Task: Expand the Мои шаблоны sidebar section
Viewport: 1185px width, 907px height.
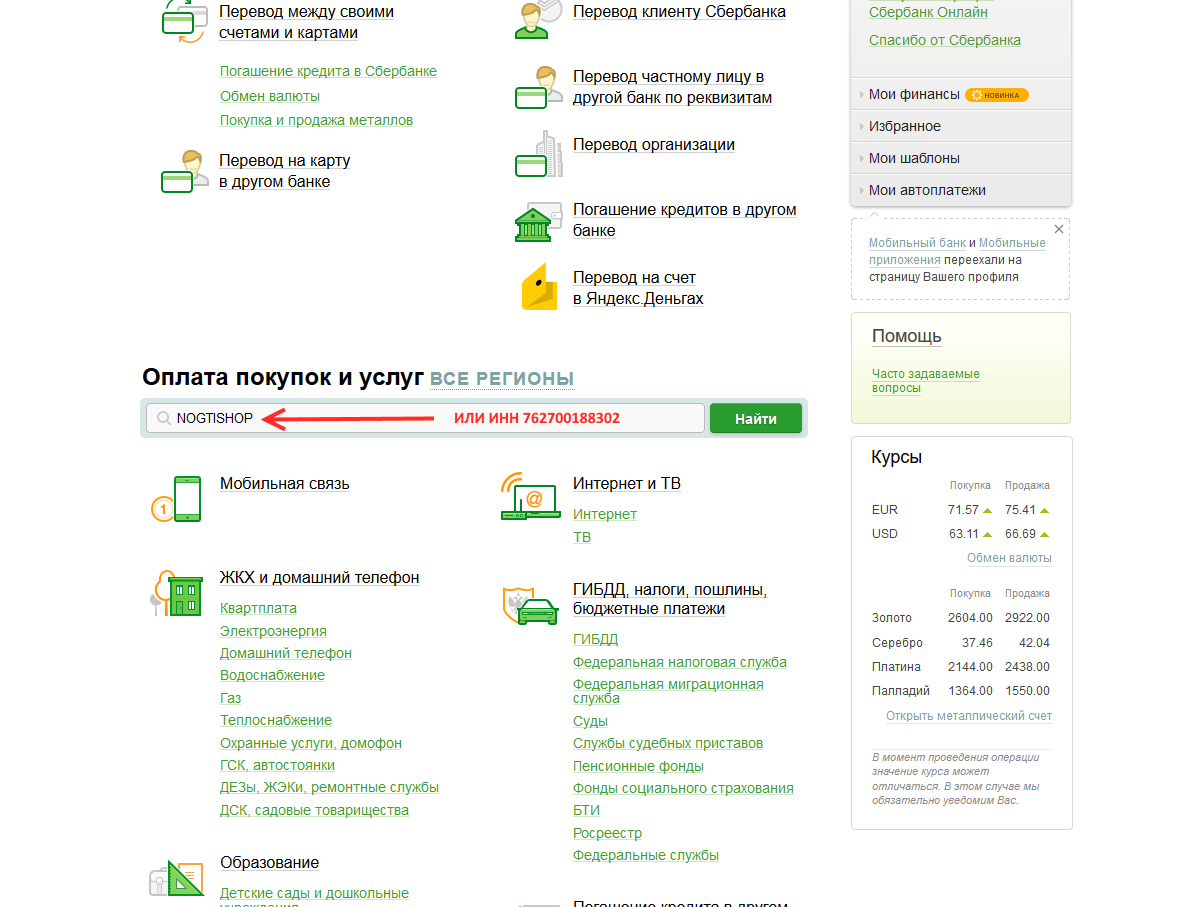Action: [961, 158]
